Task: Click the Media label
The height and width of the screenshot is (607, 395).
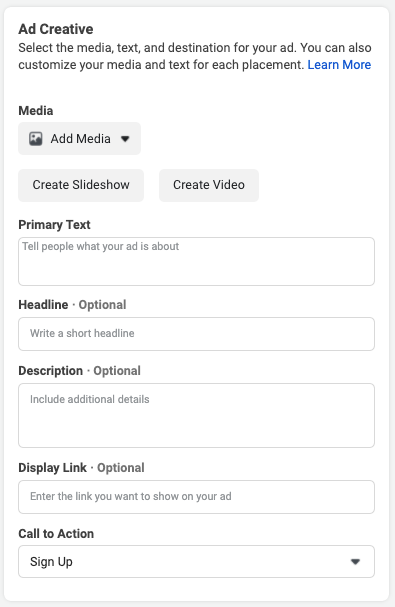Action: point(36,111)
